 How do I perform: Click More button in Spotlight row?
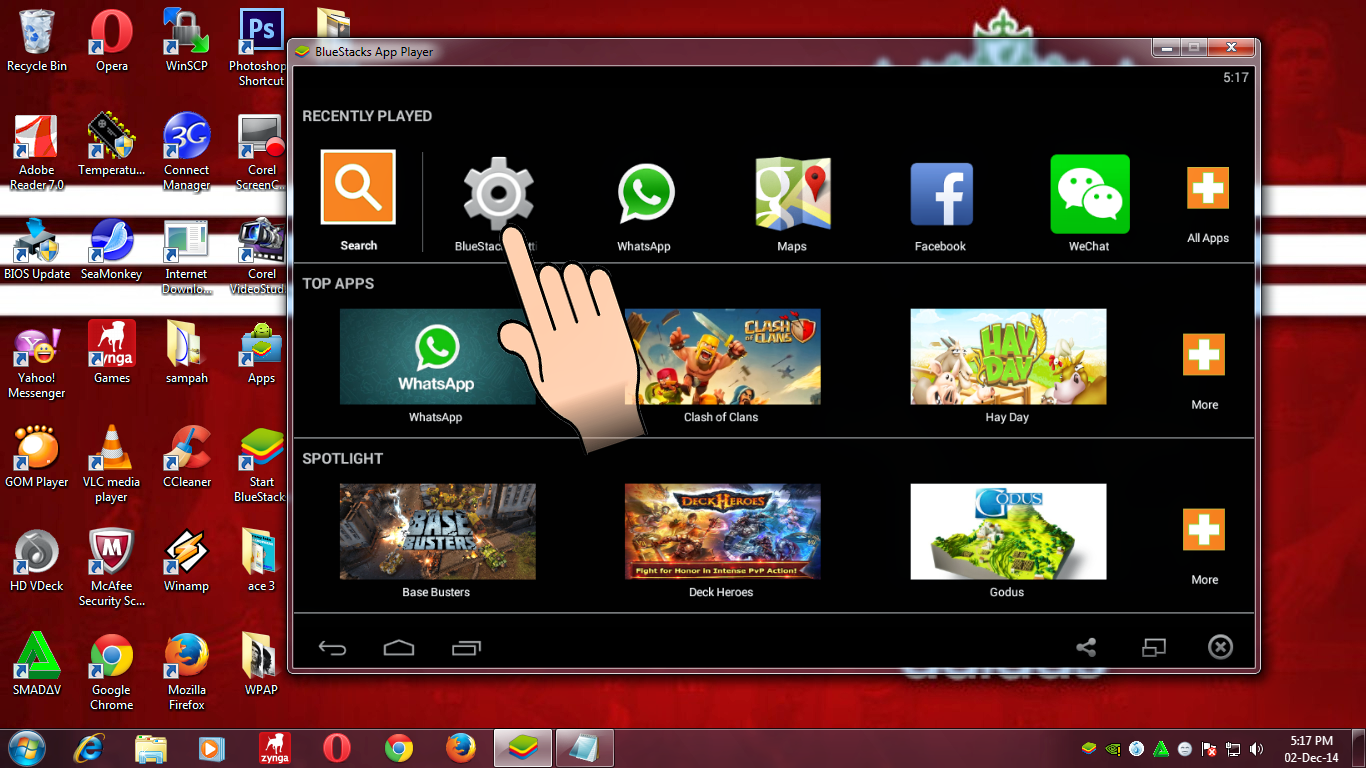1204,530
